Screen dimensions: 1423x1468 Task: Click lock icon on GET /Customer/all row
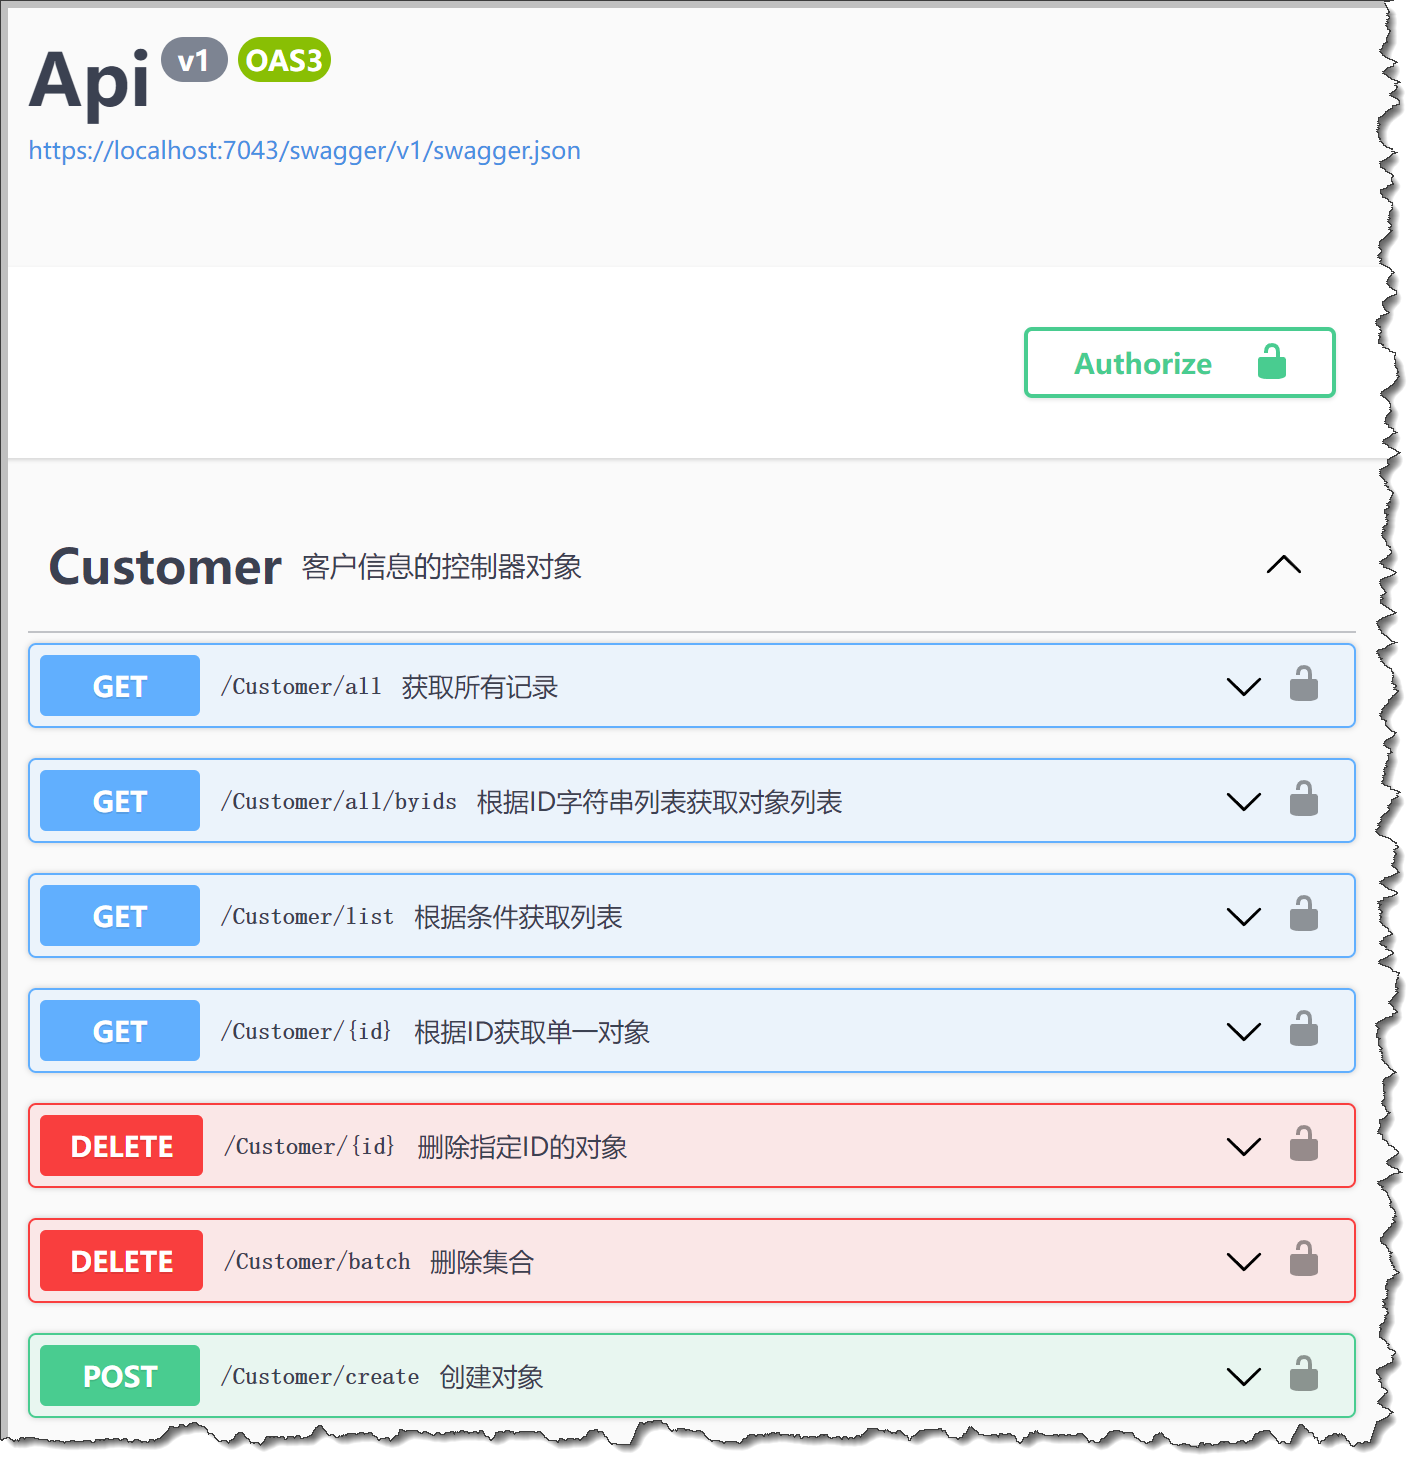coord(1303,685)
